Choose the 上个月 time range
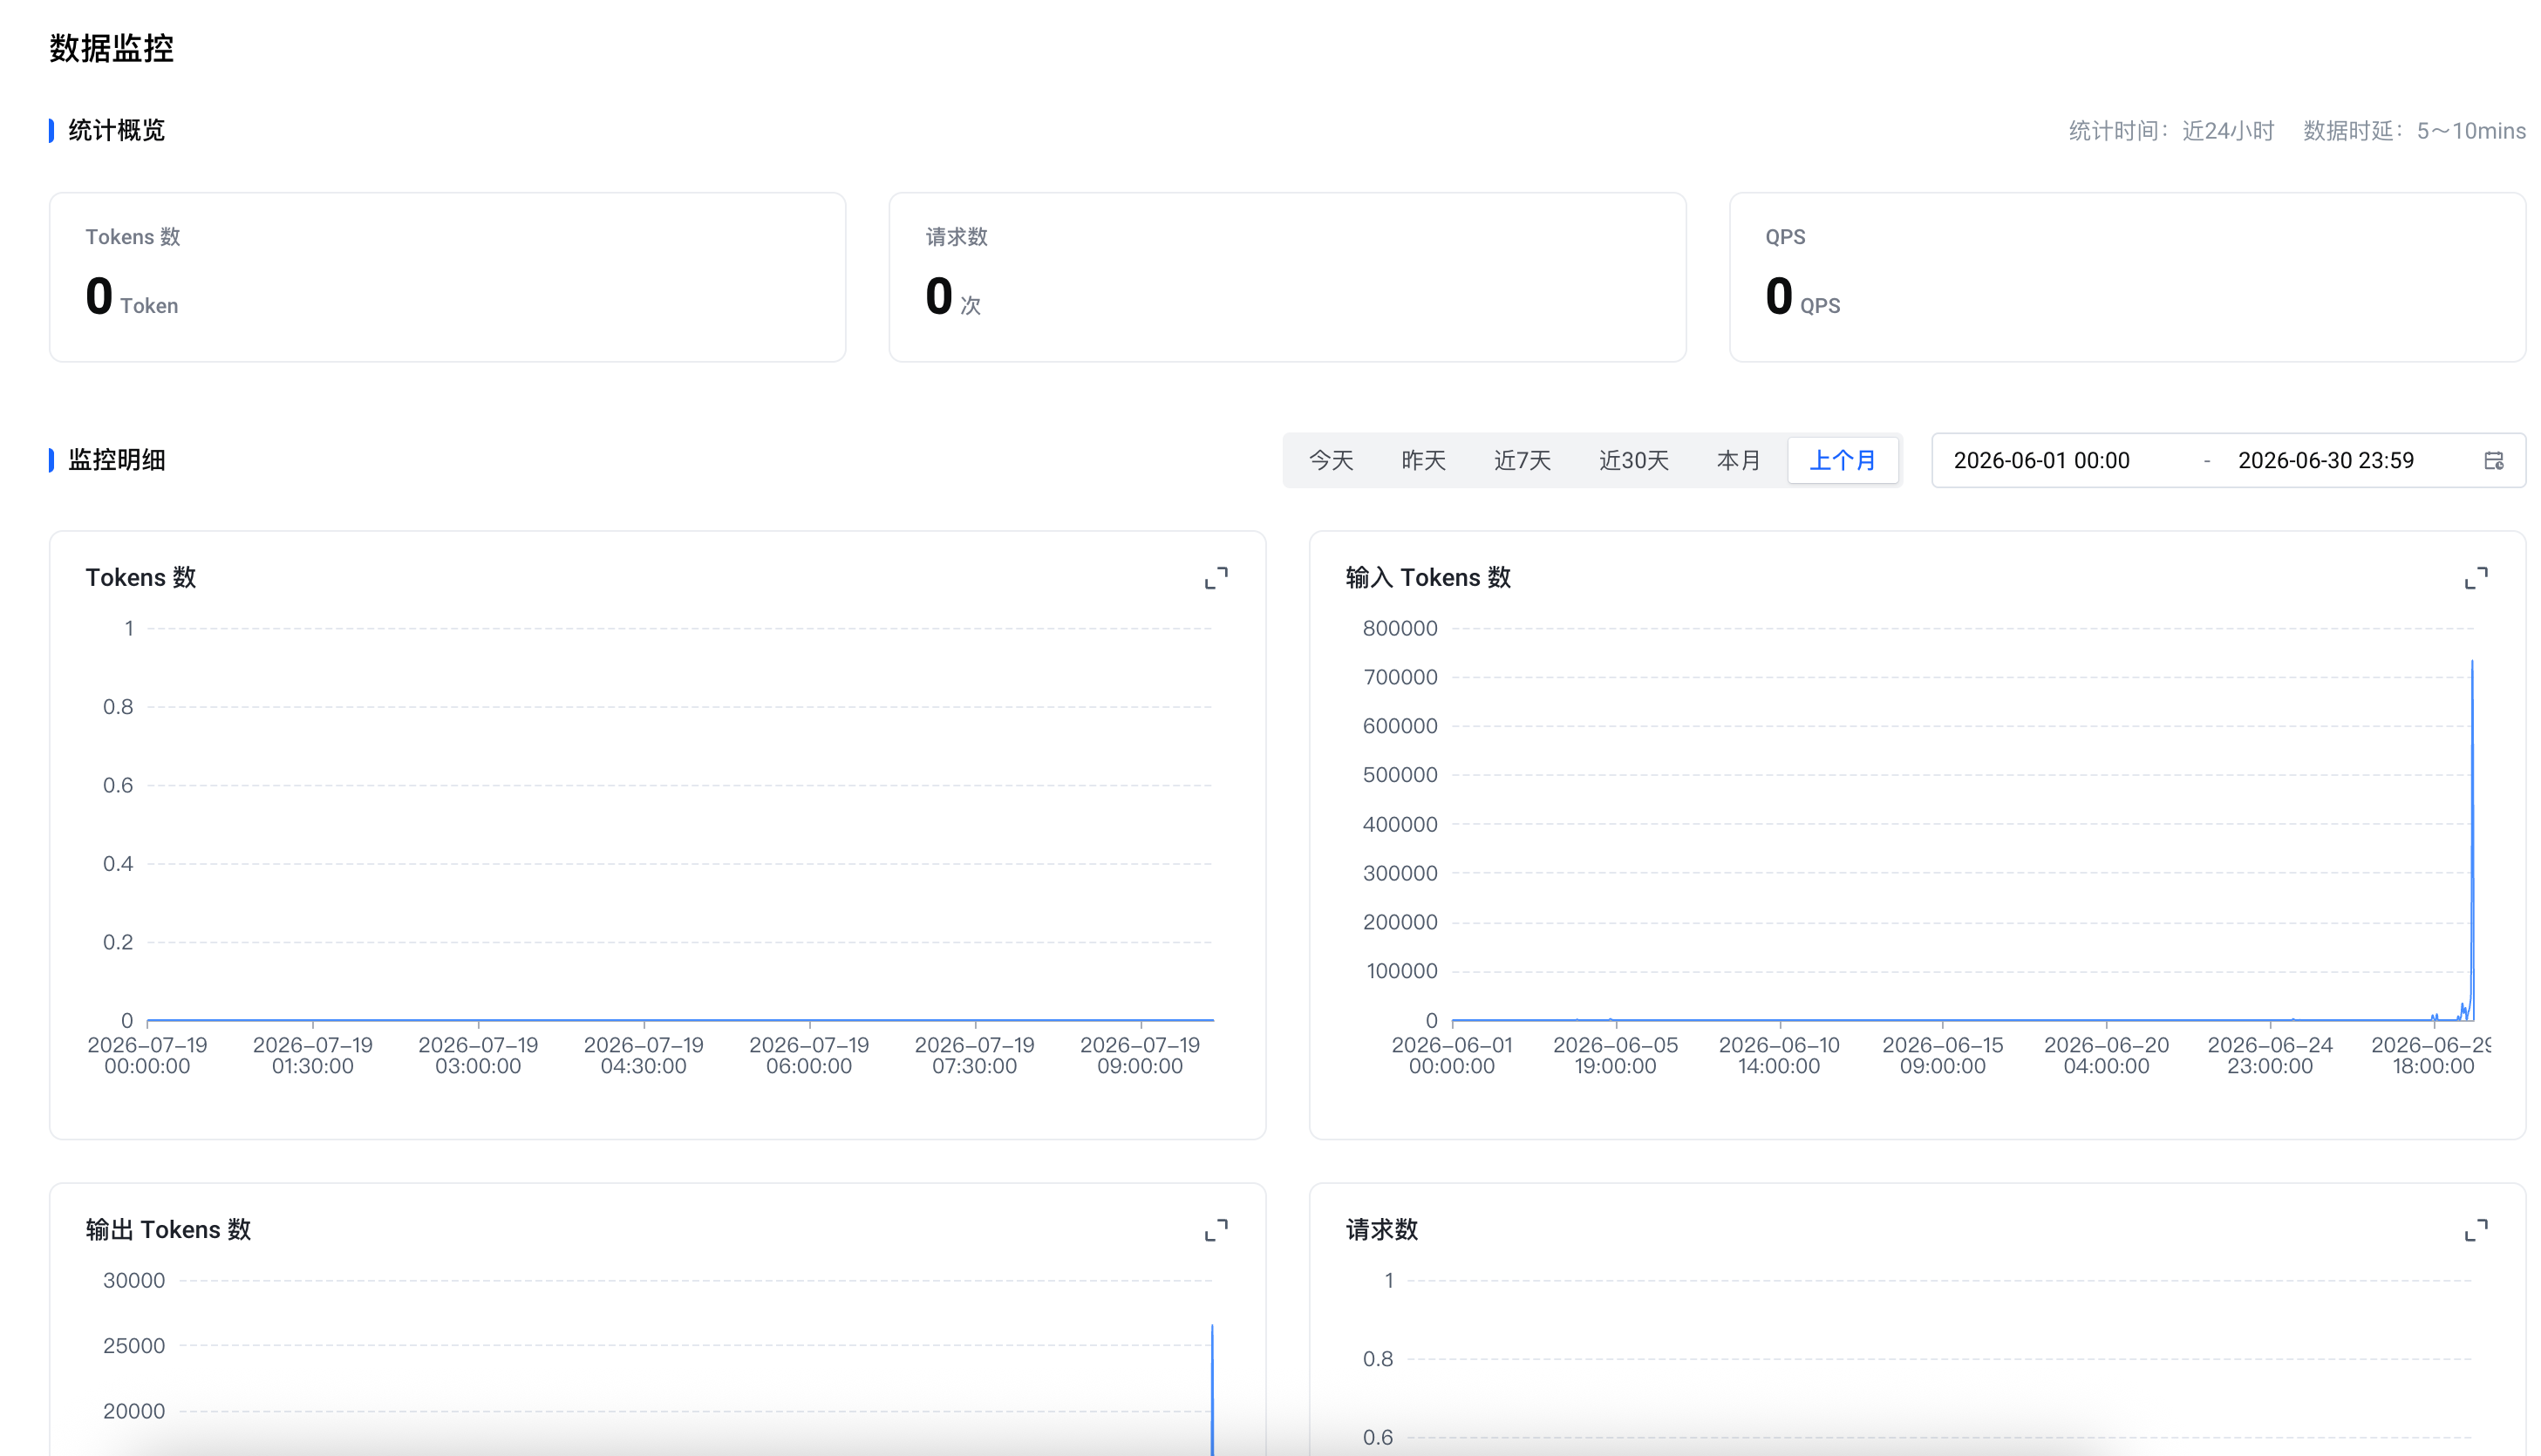This screenshot has height=1456, width=2541. 1842,460
